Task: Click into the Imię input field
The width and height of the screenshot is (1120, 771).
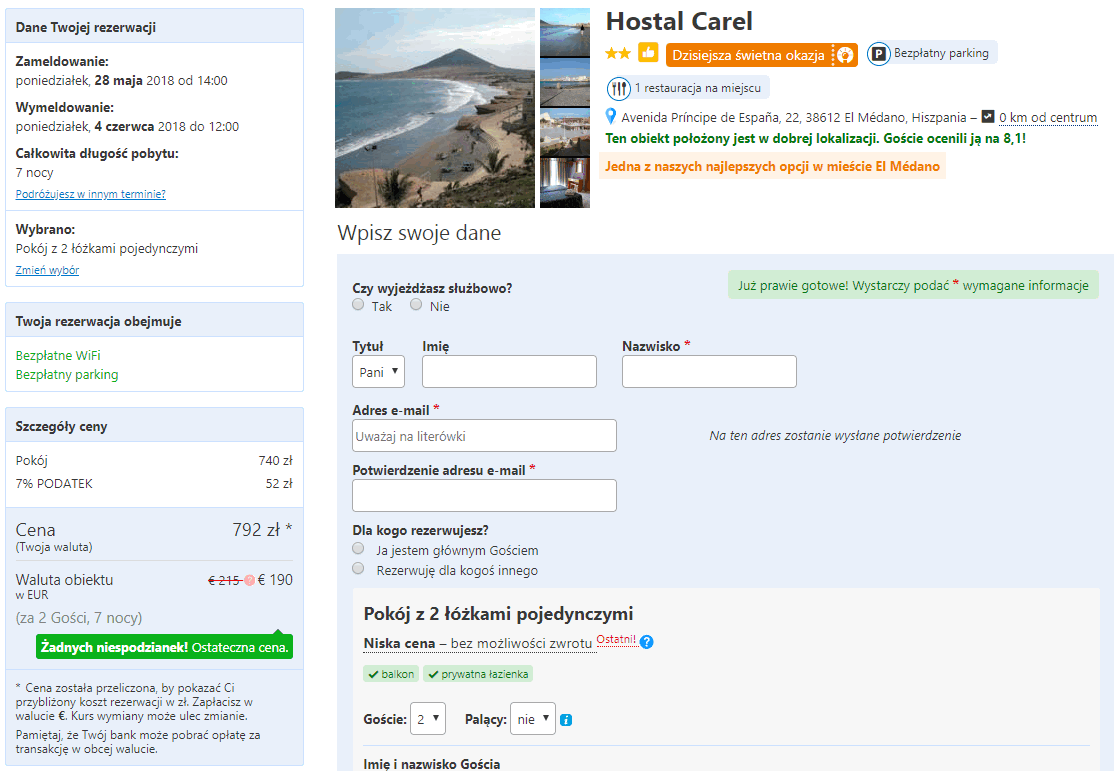Action: (509, 372)
